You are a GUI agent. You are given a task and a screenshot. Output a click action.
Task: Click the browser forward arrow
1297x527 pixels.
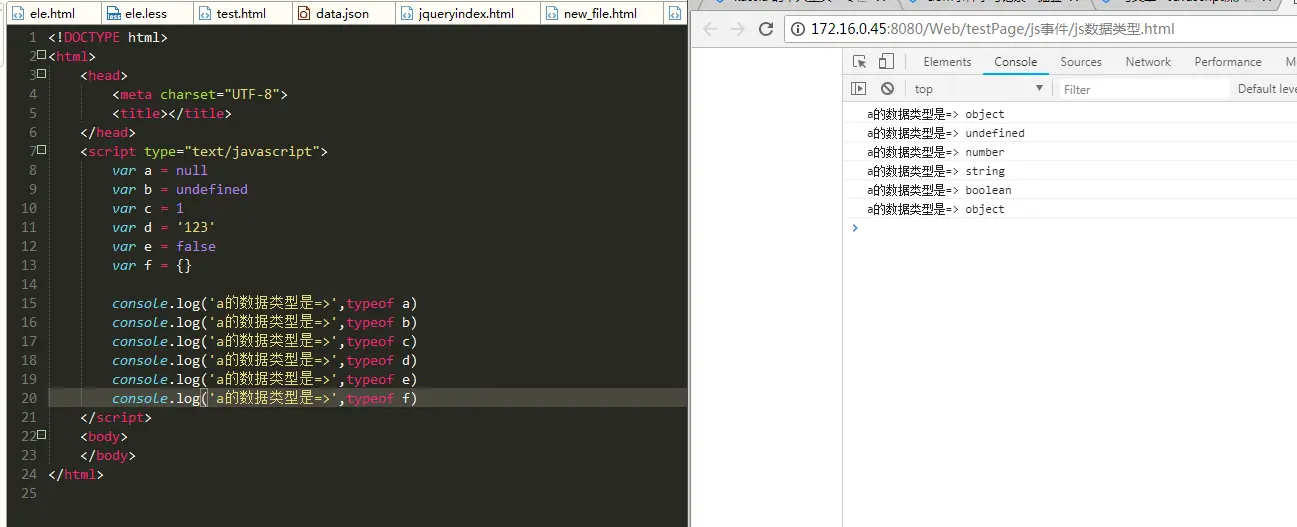click(x=738, y=29)
